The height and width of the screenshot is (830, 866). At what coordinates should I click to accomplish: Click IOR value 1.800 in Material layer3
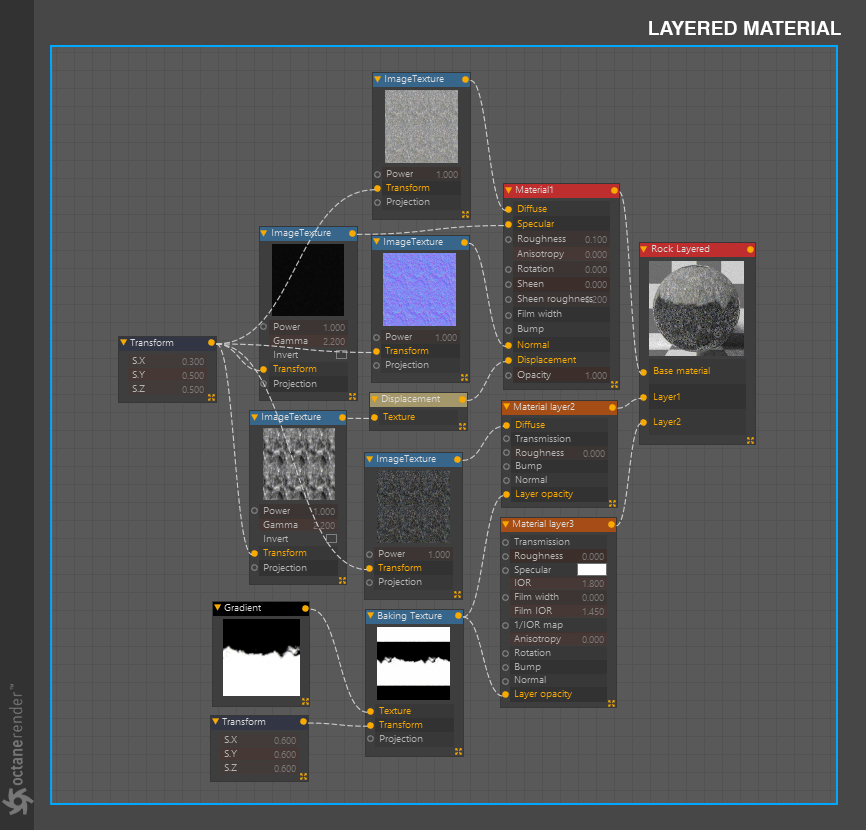[593, 584]
